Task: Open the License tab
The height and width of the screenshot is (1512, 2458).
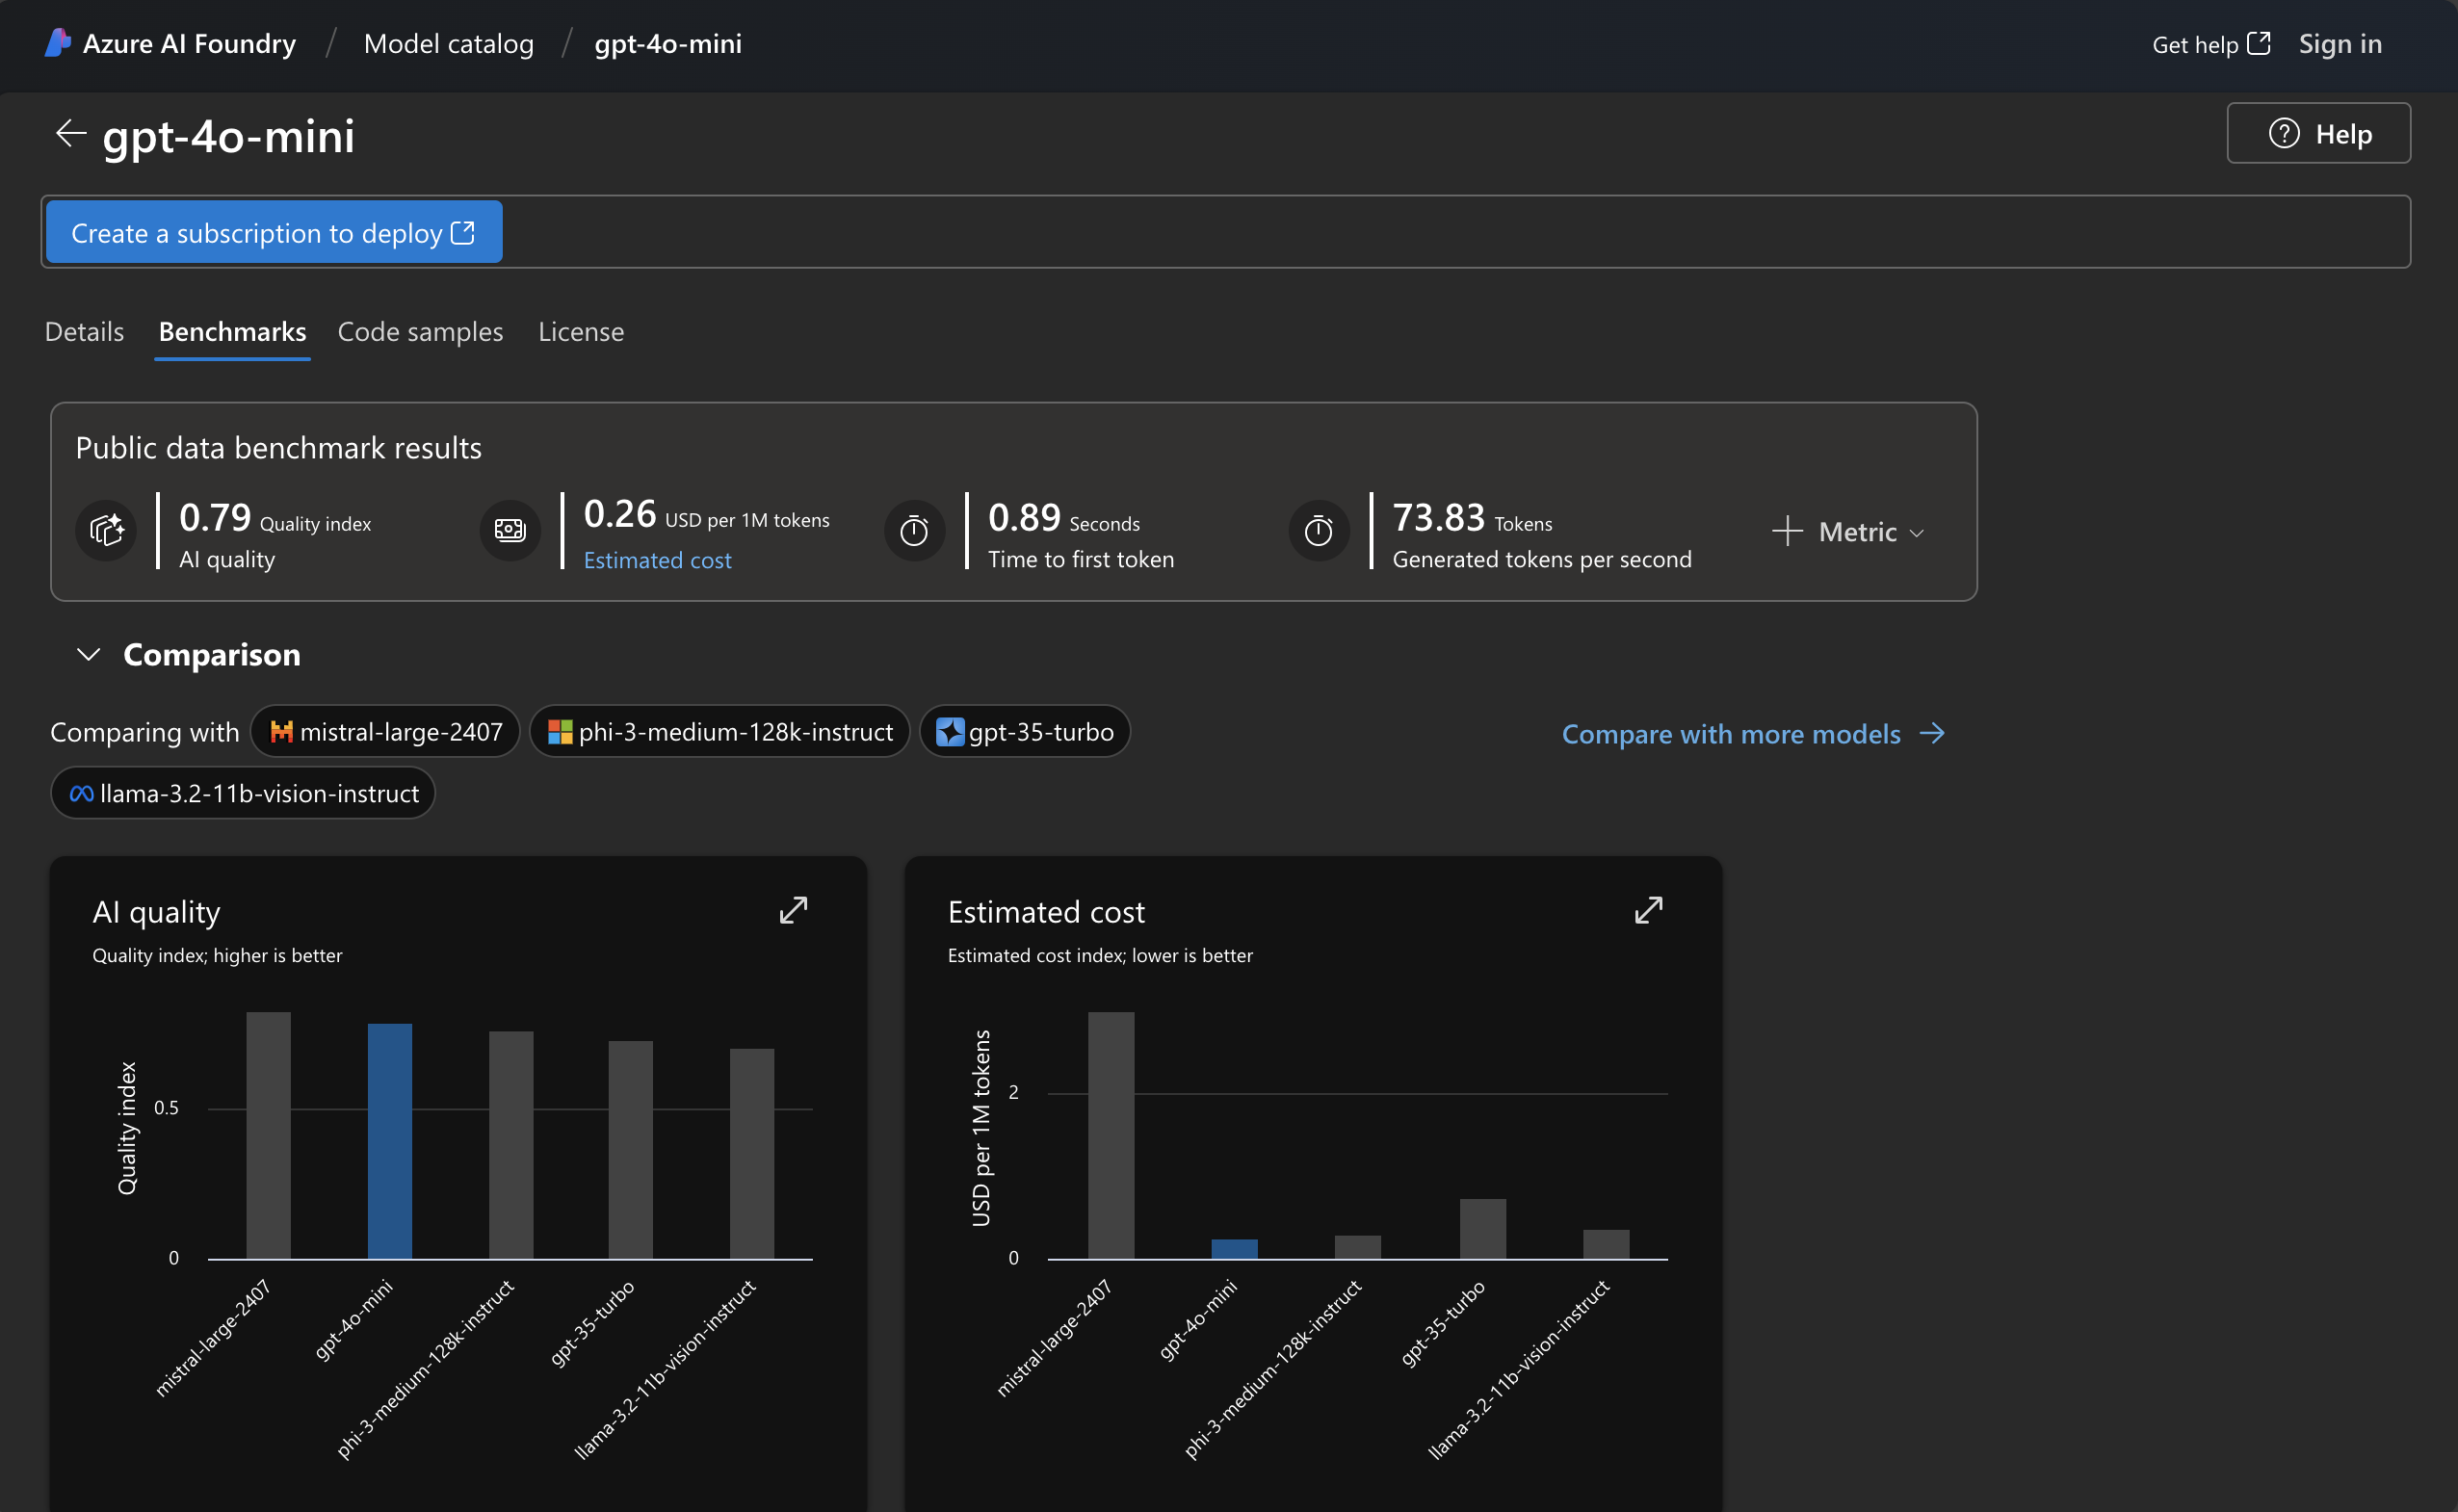Action: (x=581, y=332)
